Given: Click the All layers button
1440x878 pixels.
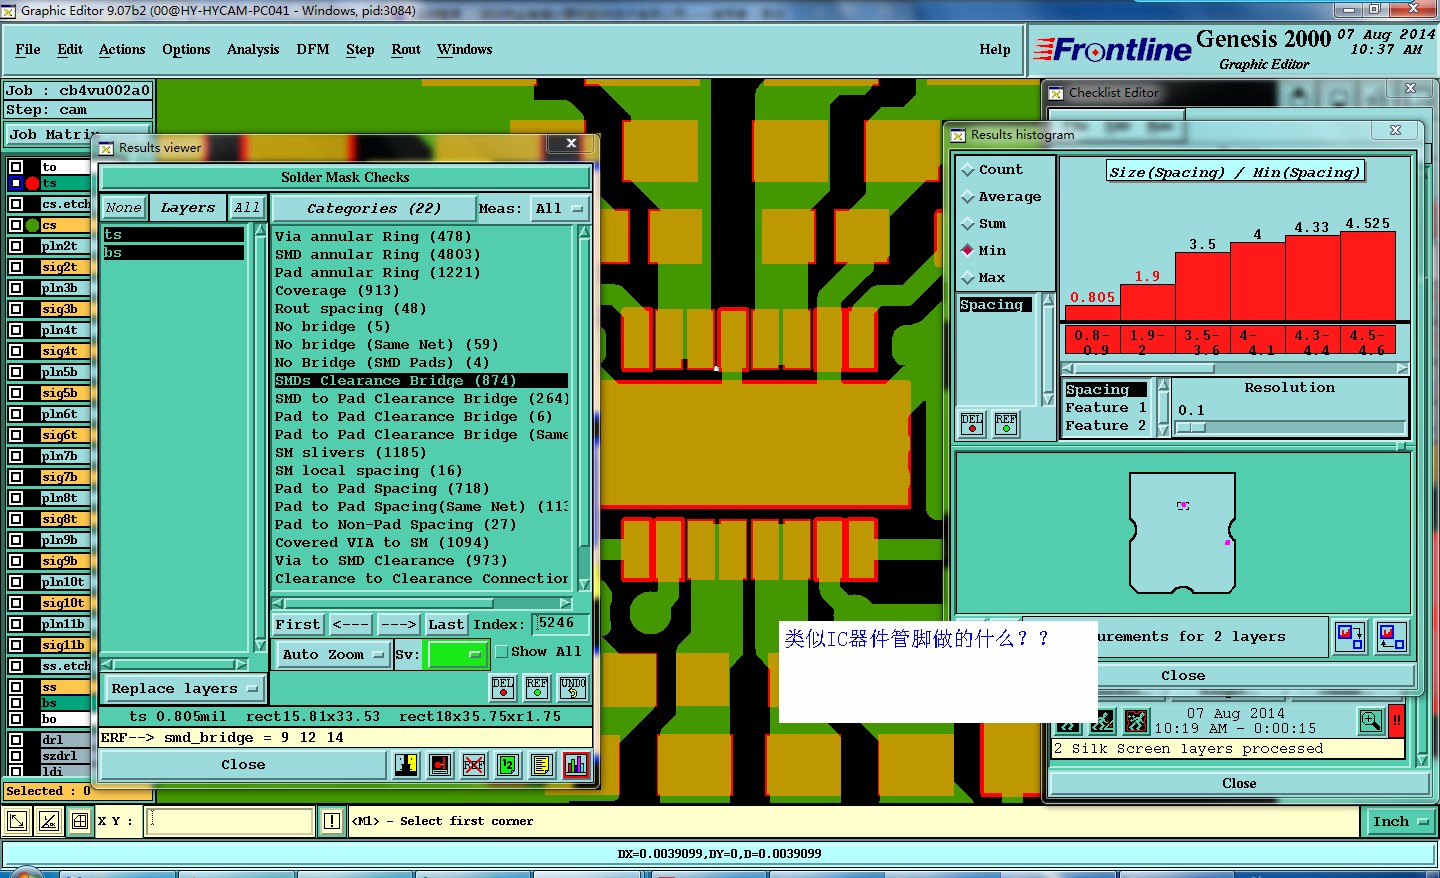Looking at the screenshot, I should click(246, 208).
